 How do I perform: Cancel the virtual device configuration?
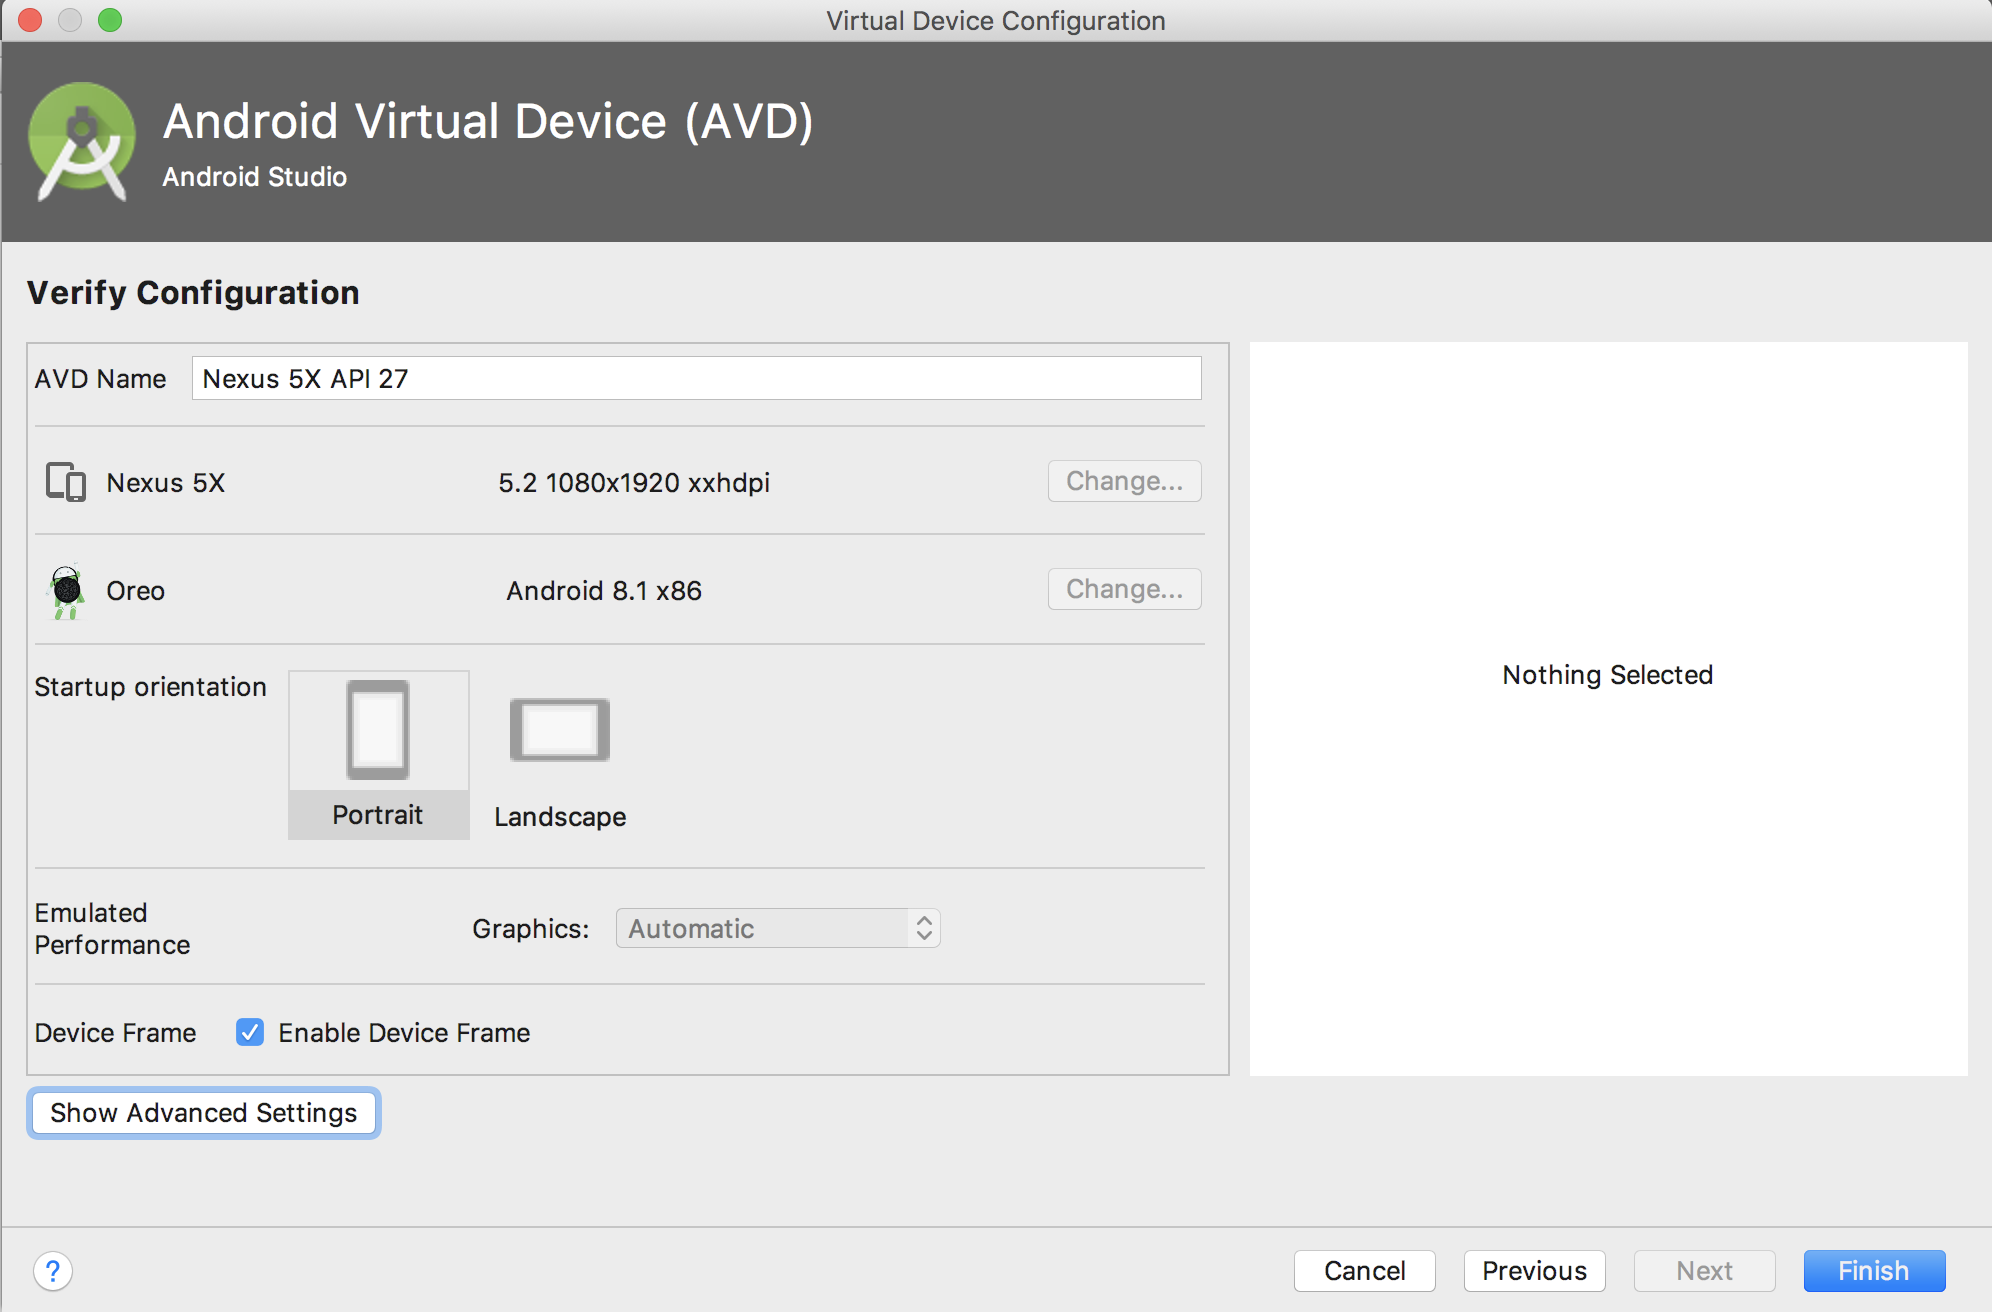(1364, 1271)
